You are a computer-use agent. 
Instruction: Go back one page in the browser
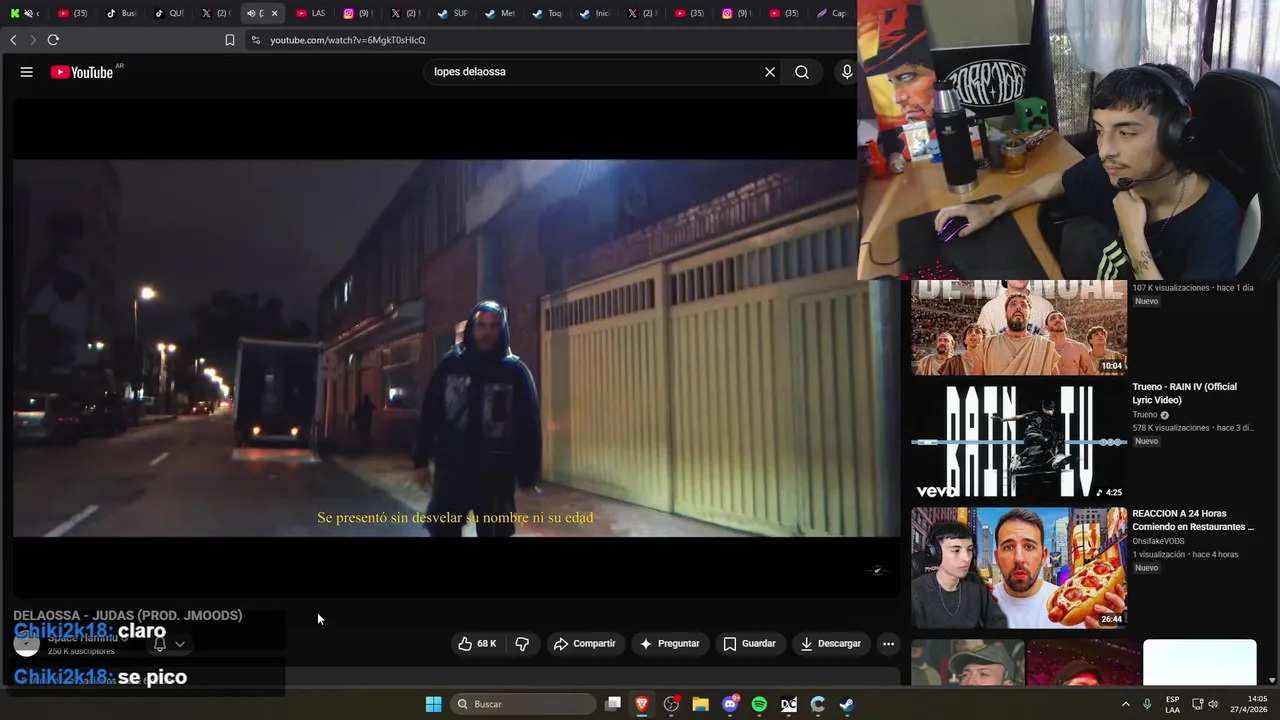coord(13,40)
